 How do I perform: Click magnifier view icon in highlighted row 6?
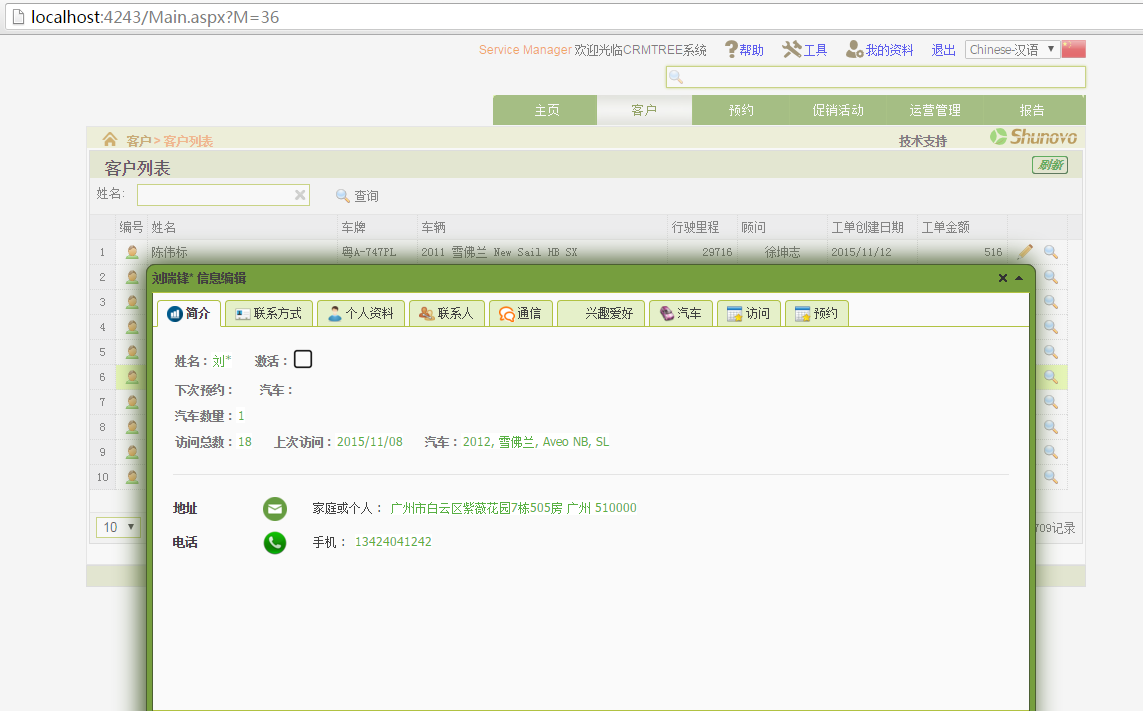click(x=1050, y=376)
